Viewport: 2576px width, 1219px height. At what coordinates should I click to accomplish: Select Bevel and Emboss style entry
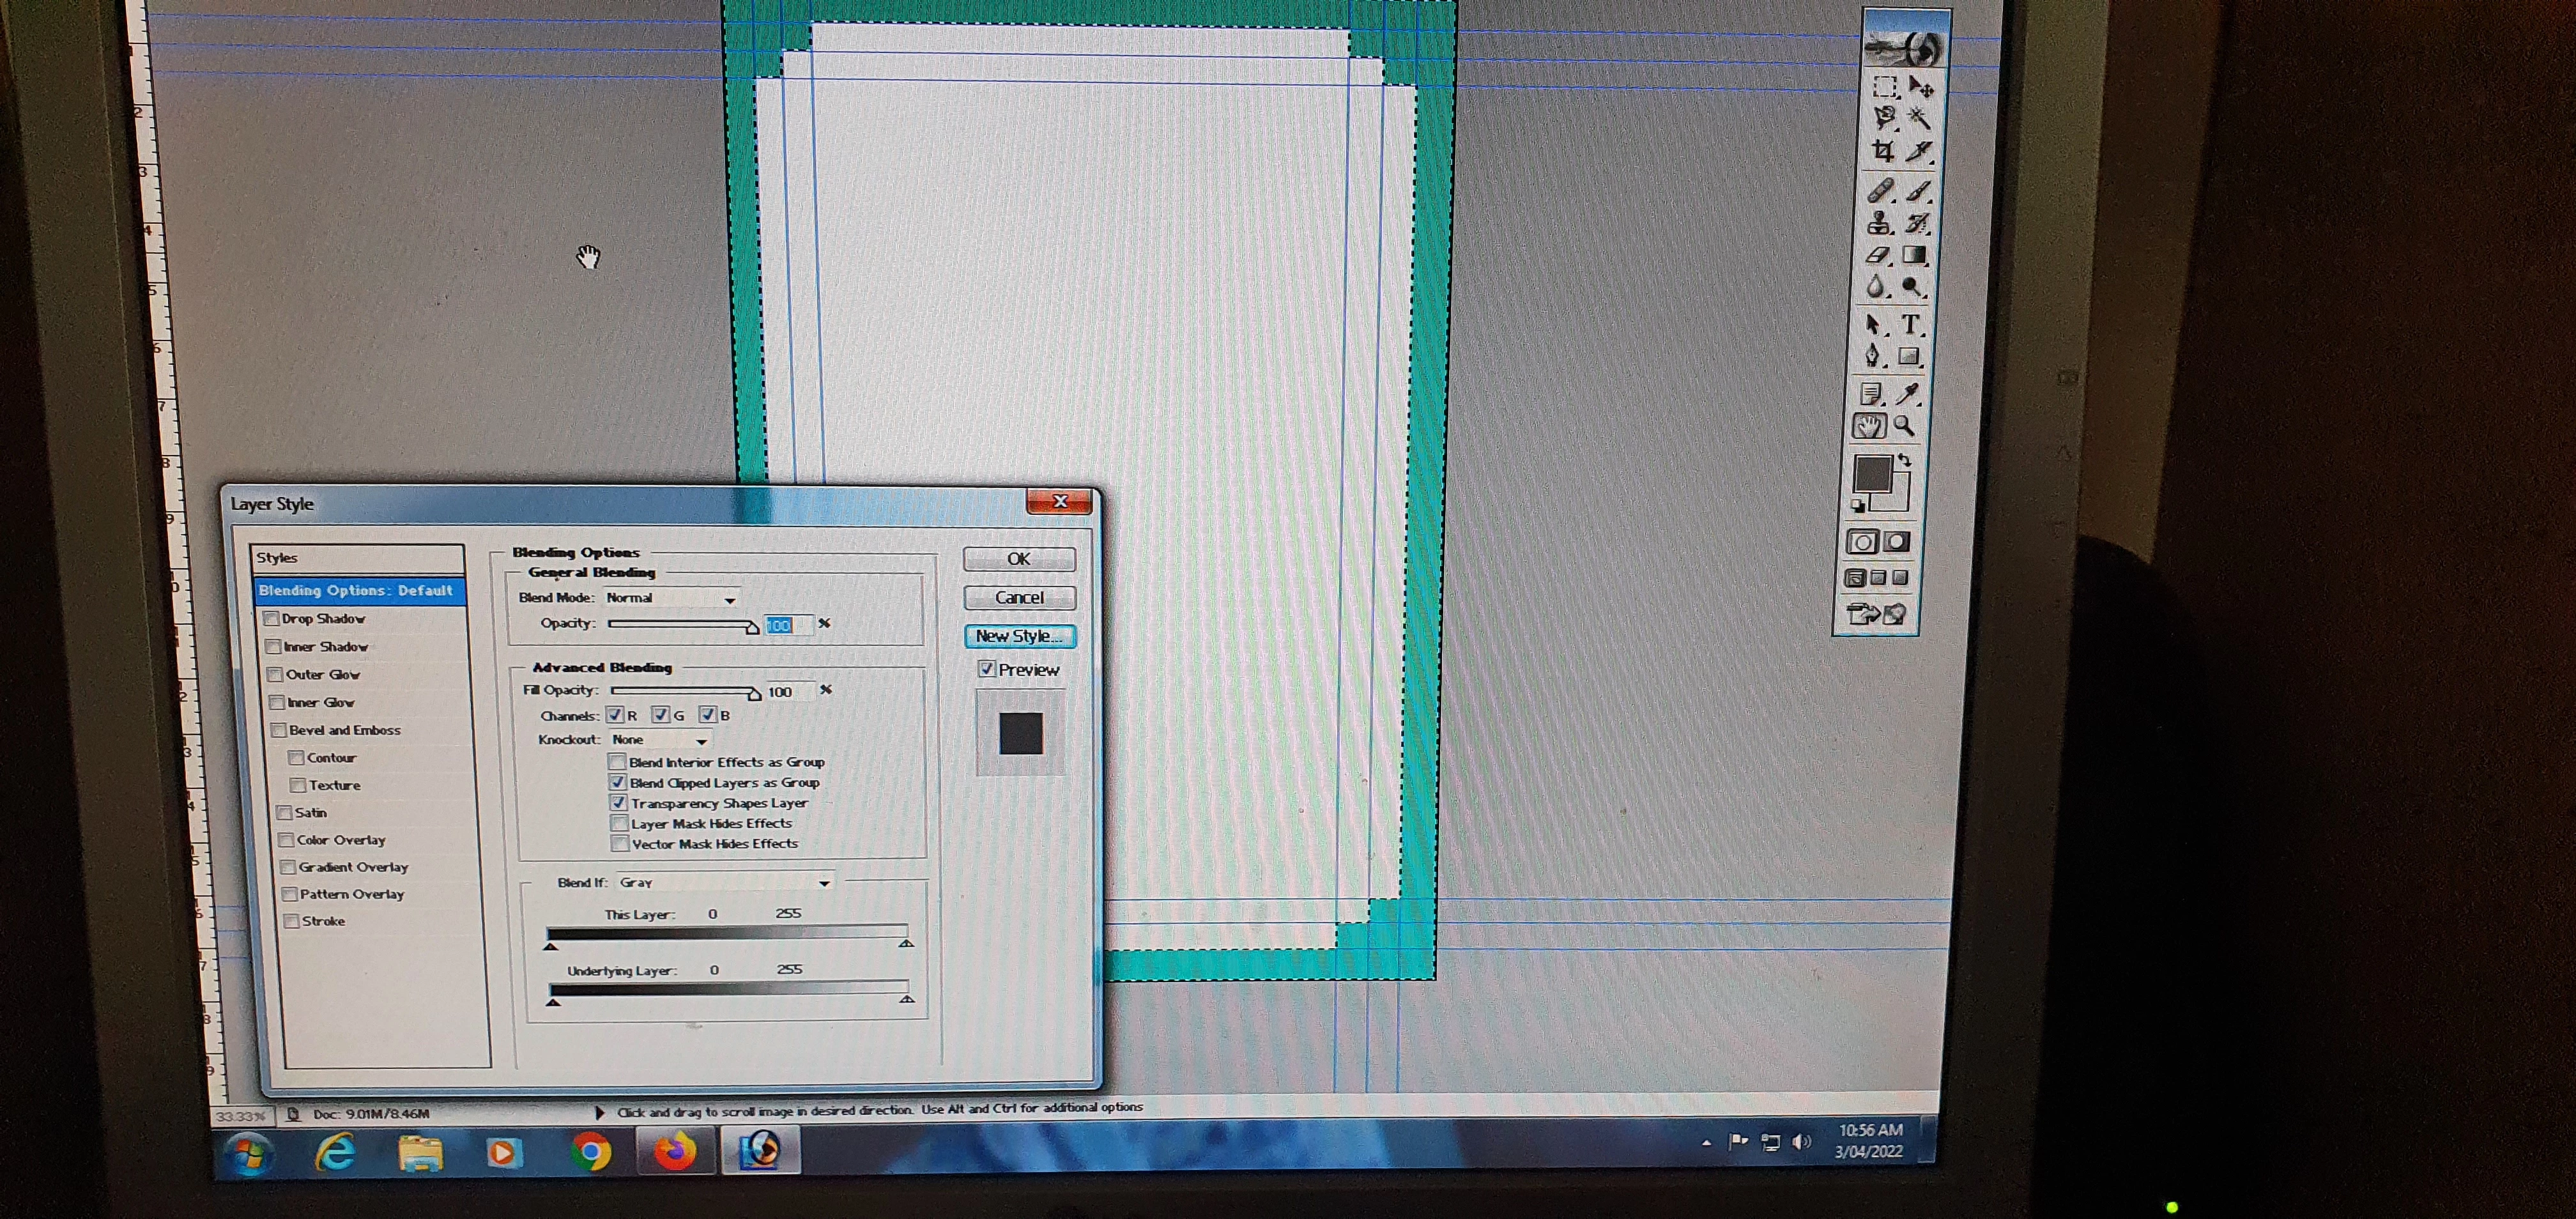tap(344, 730)
